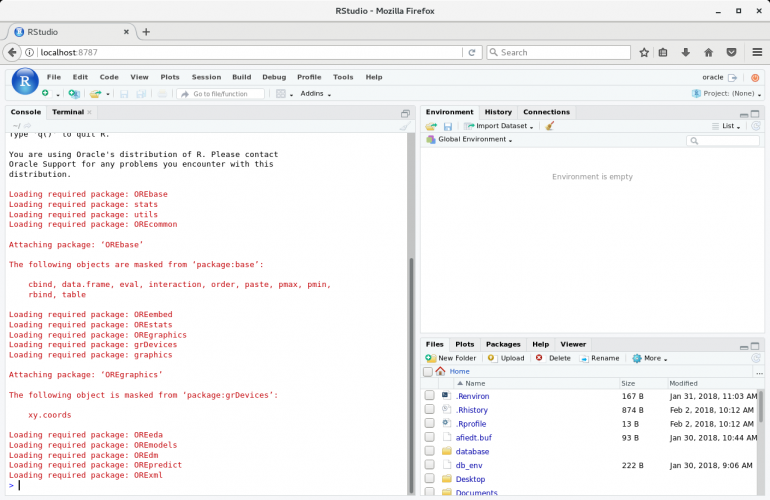Open the Addins dropdown

coord(316,93)
